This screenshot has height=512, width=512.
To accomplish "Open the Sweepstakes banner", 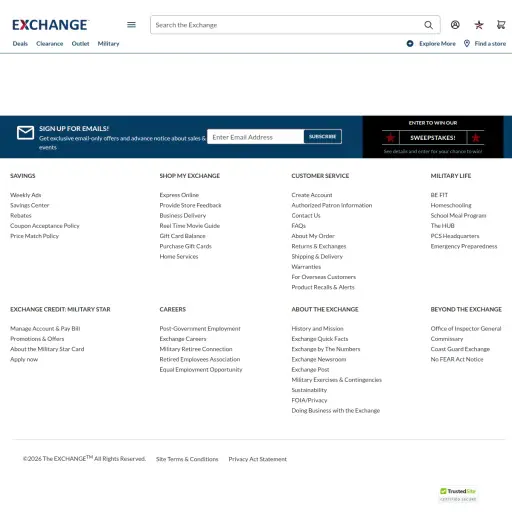I will pyautogui.click(x=433, y=137).
